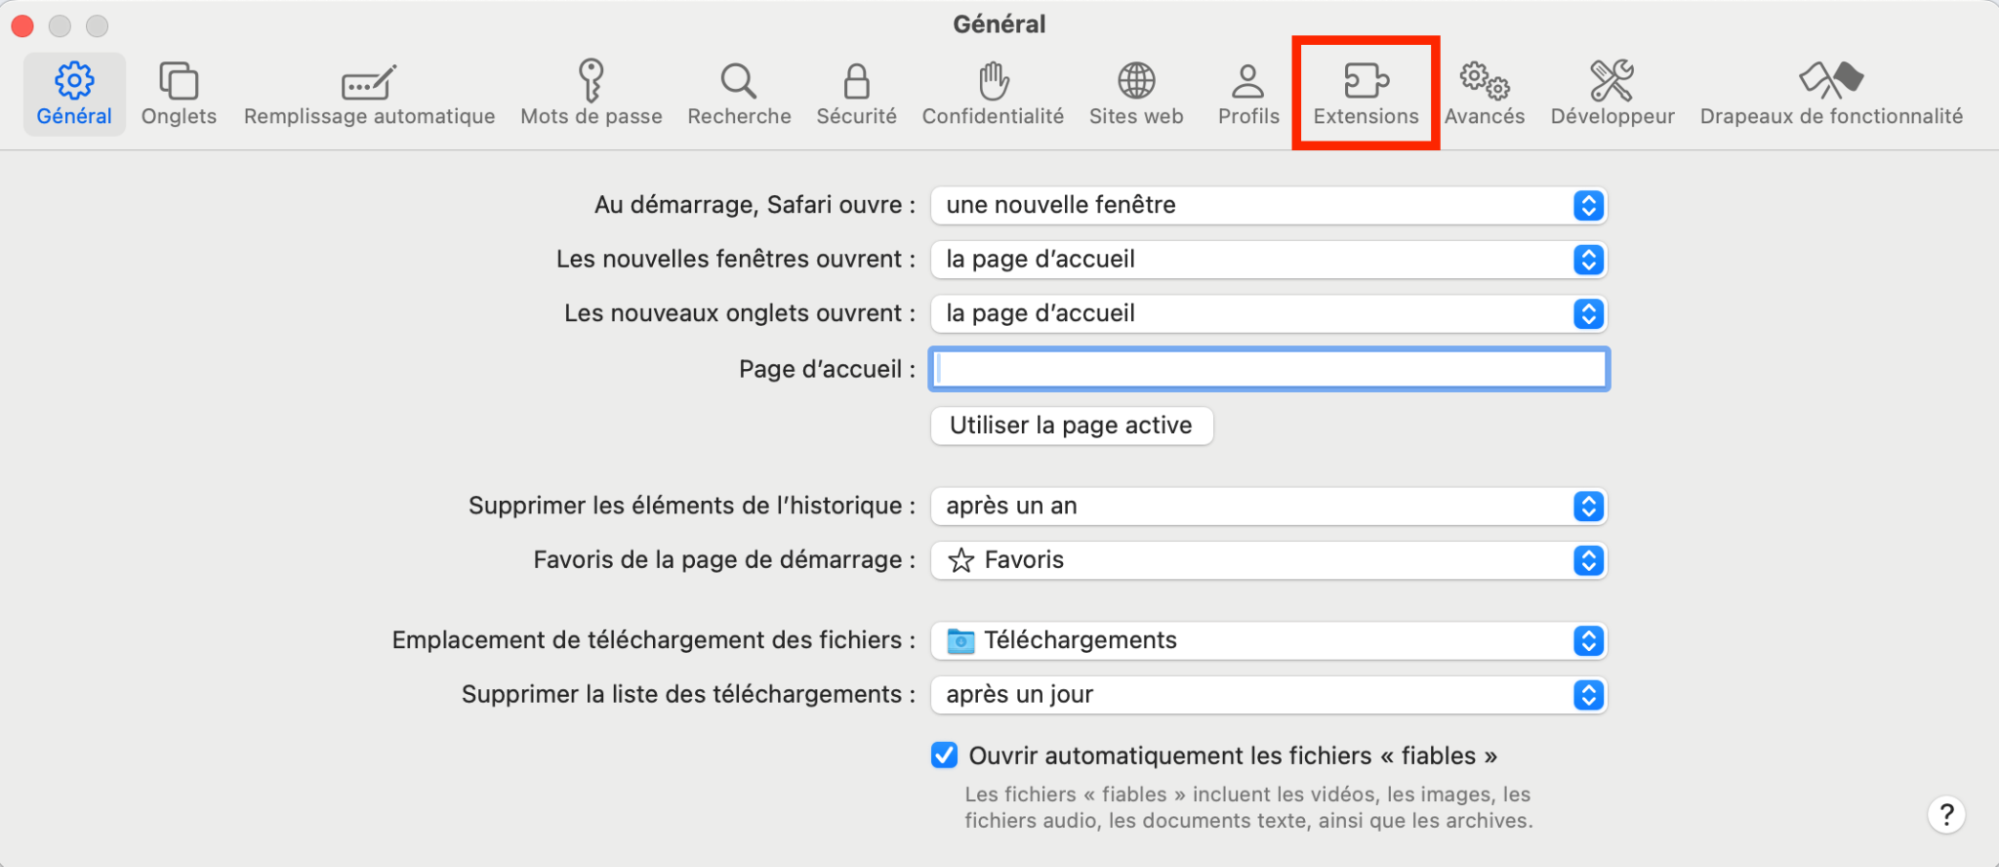Uncheck Ouvrir automatiquement les fichiers fiables

coord(944,755)
